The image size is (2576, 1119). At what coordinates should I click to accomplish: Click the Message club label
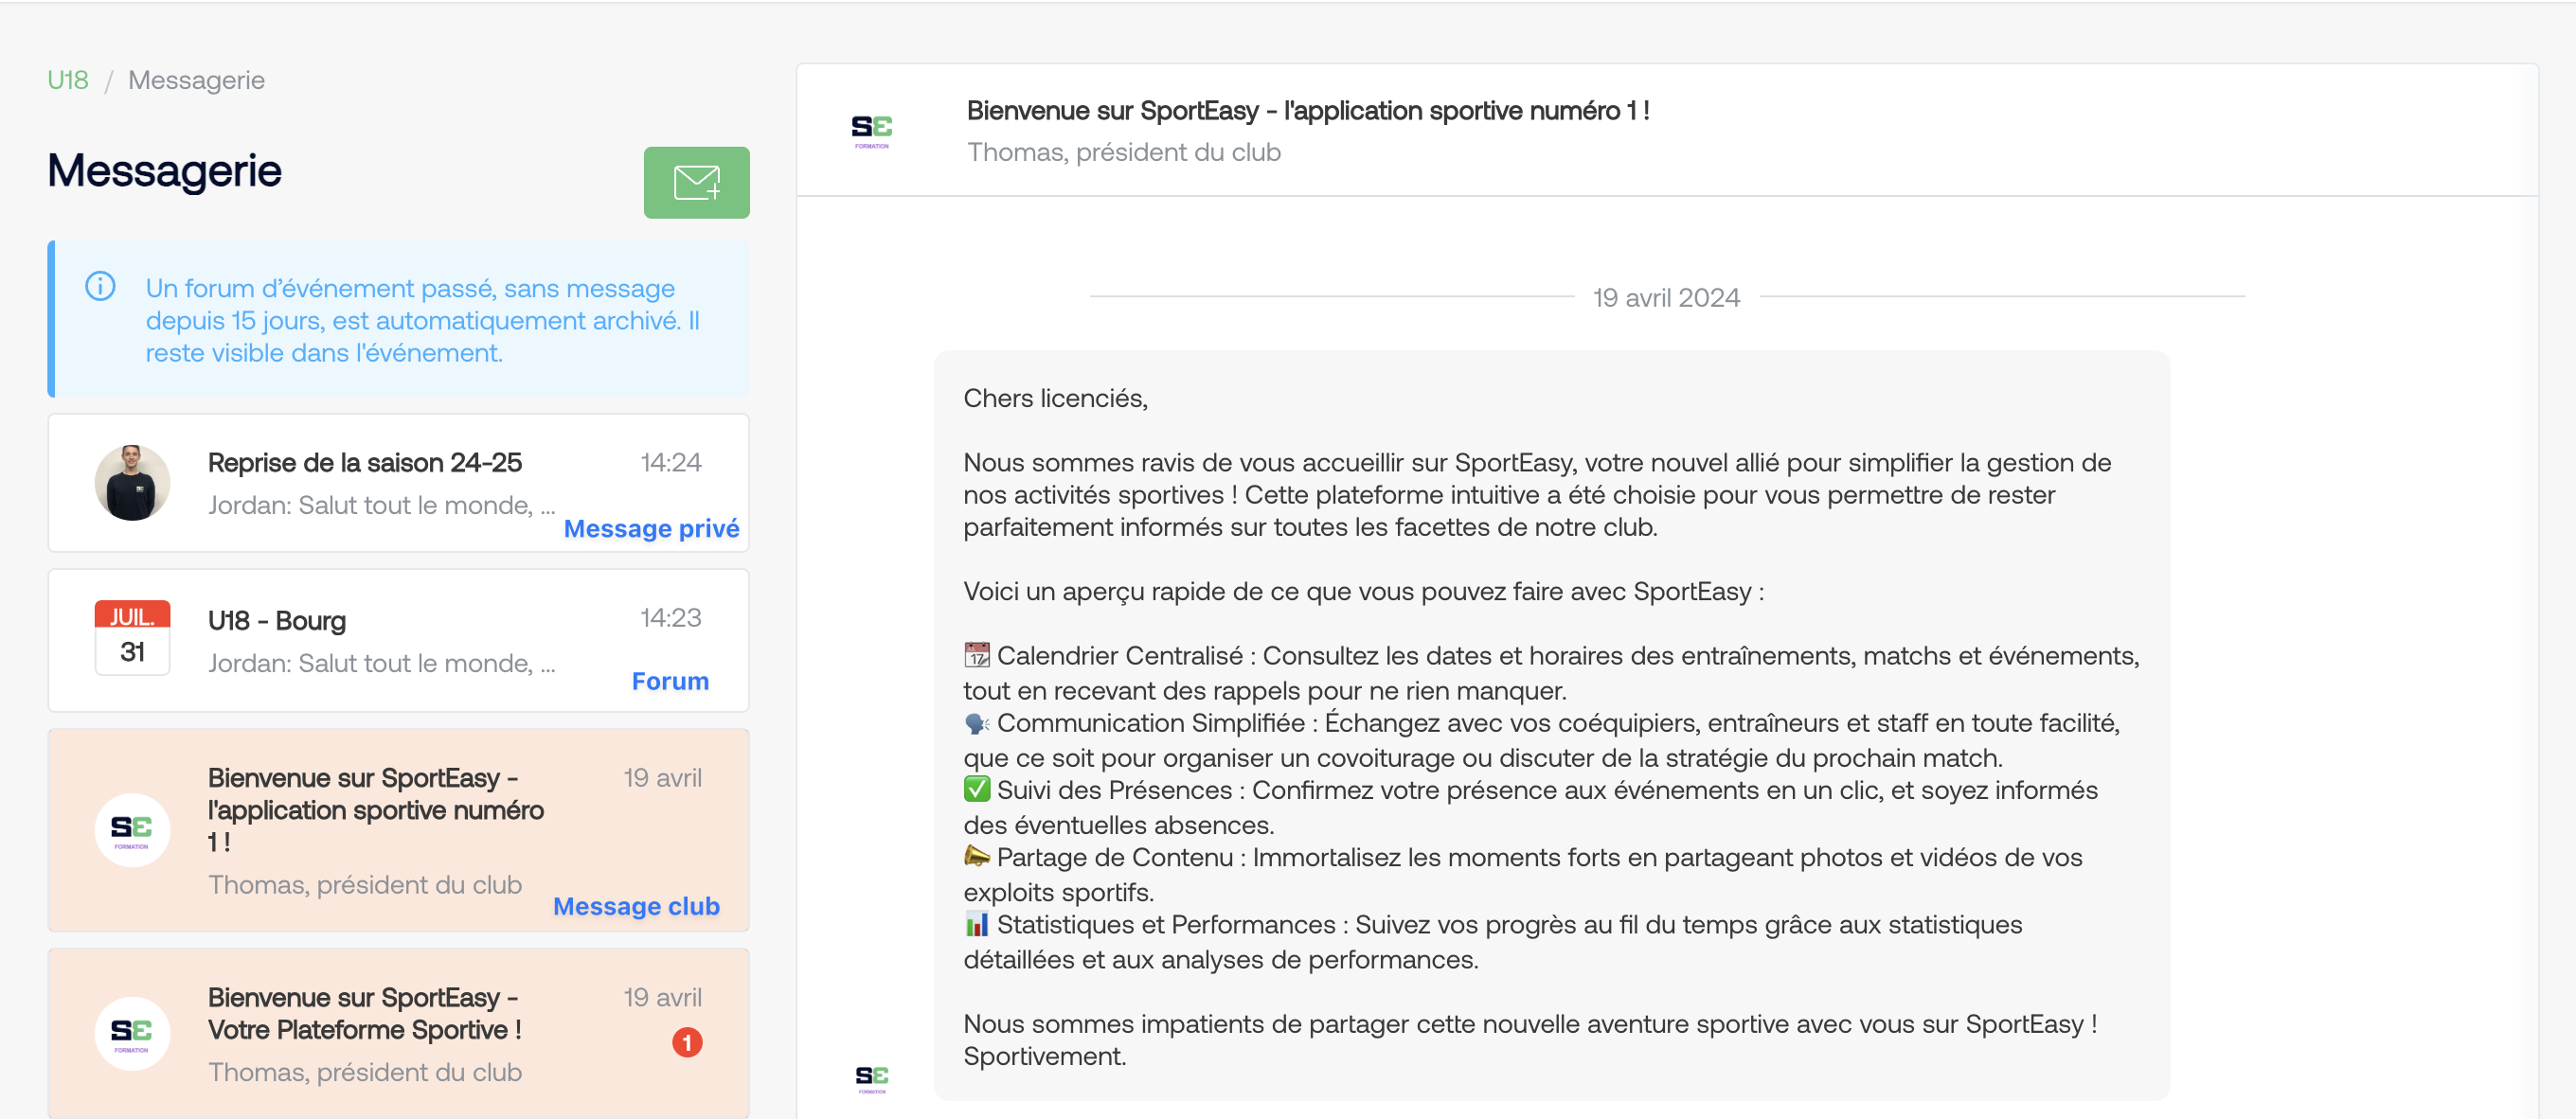tap(636, 906)
